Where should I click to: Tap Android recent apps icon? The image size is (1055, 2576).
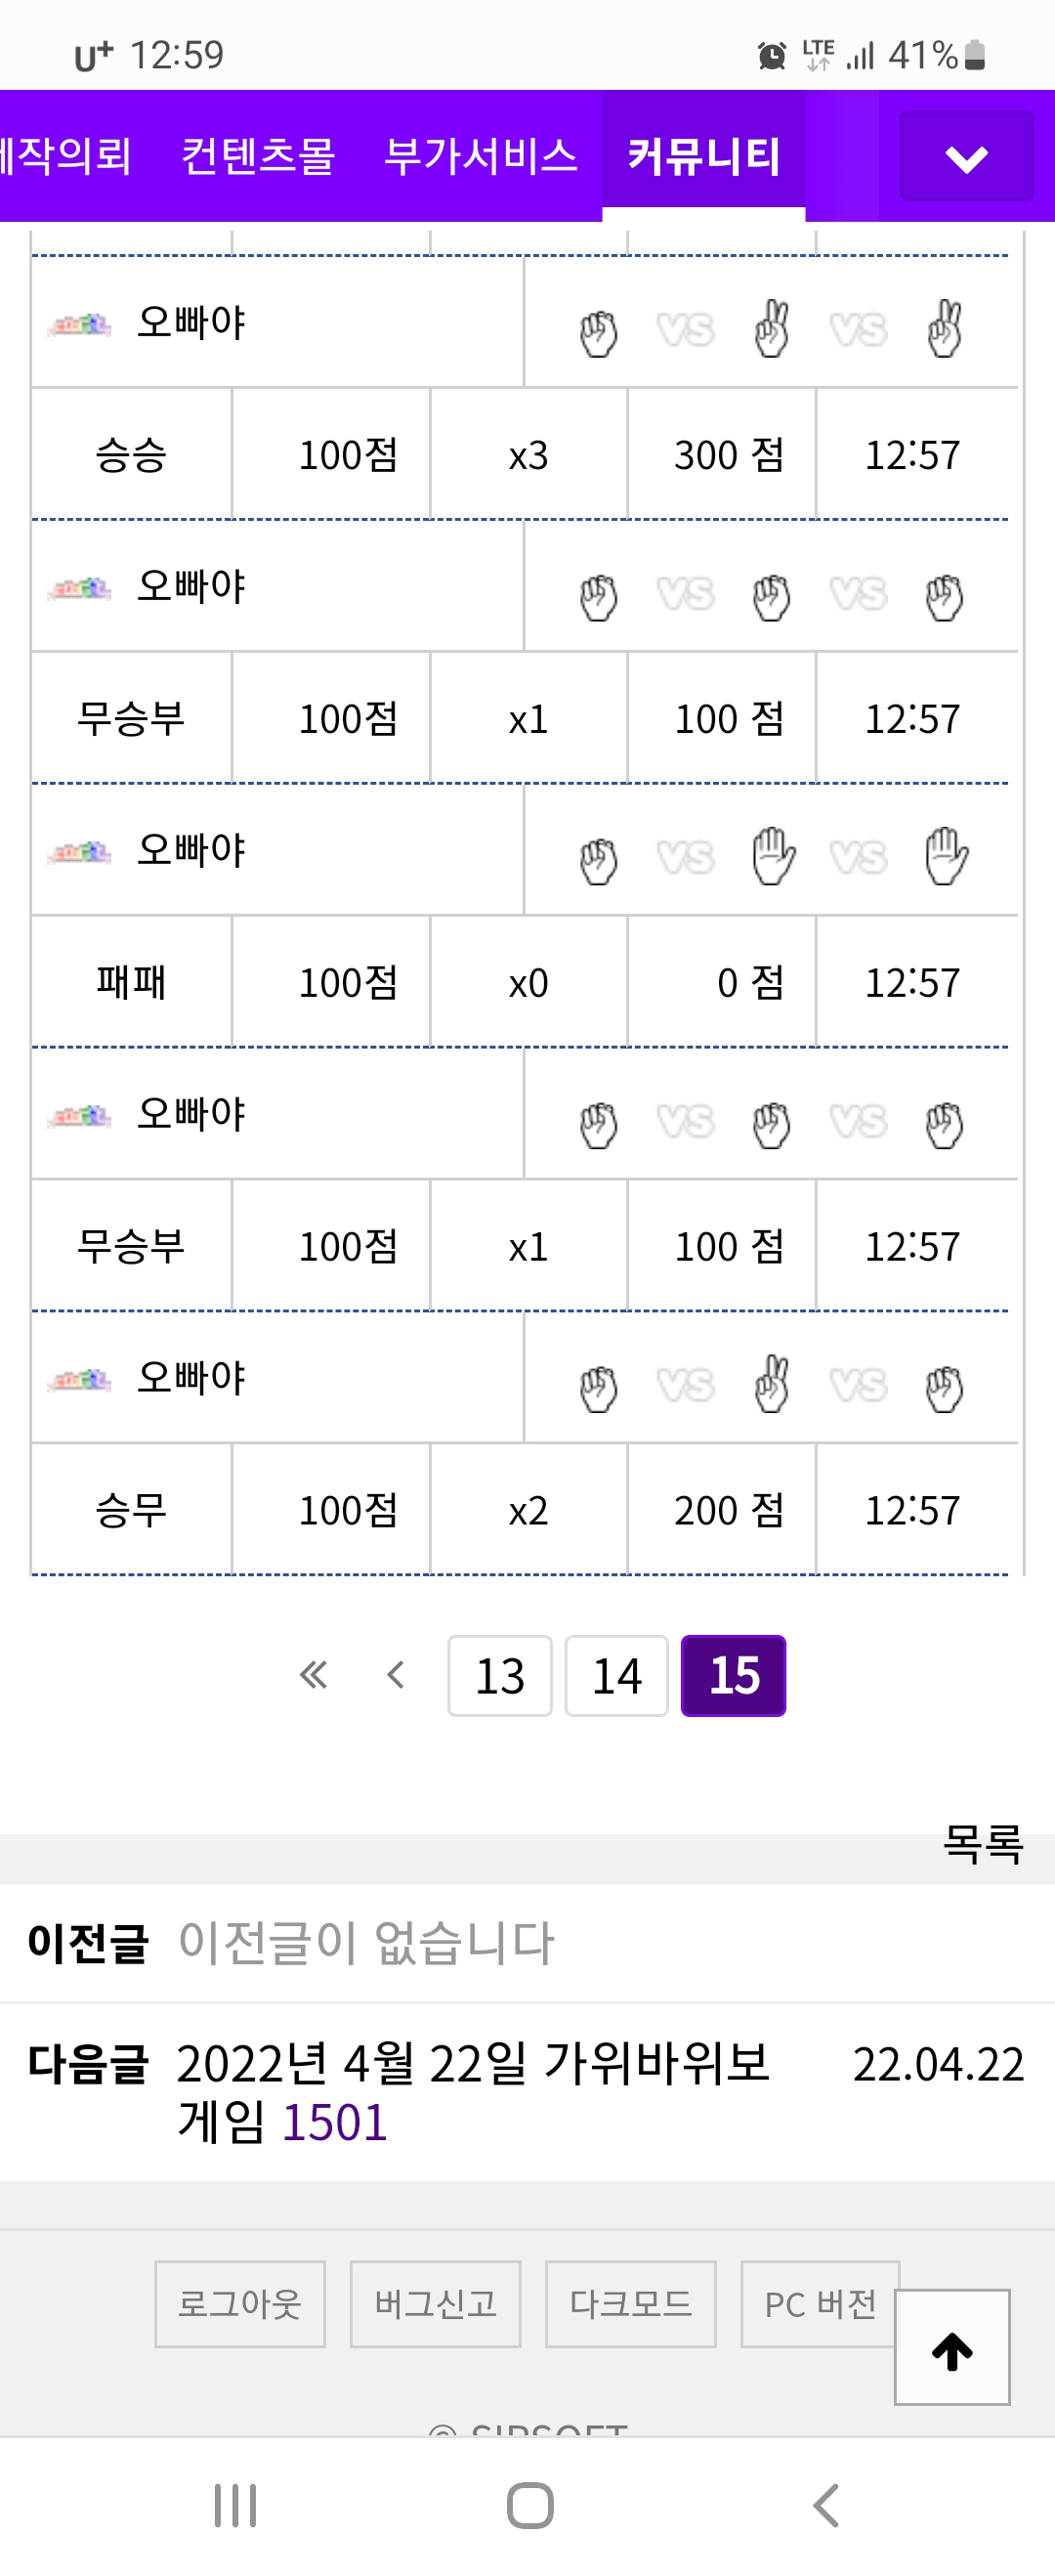[x=236, y=2505]
